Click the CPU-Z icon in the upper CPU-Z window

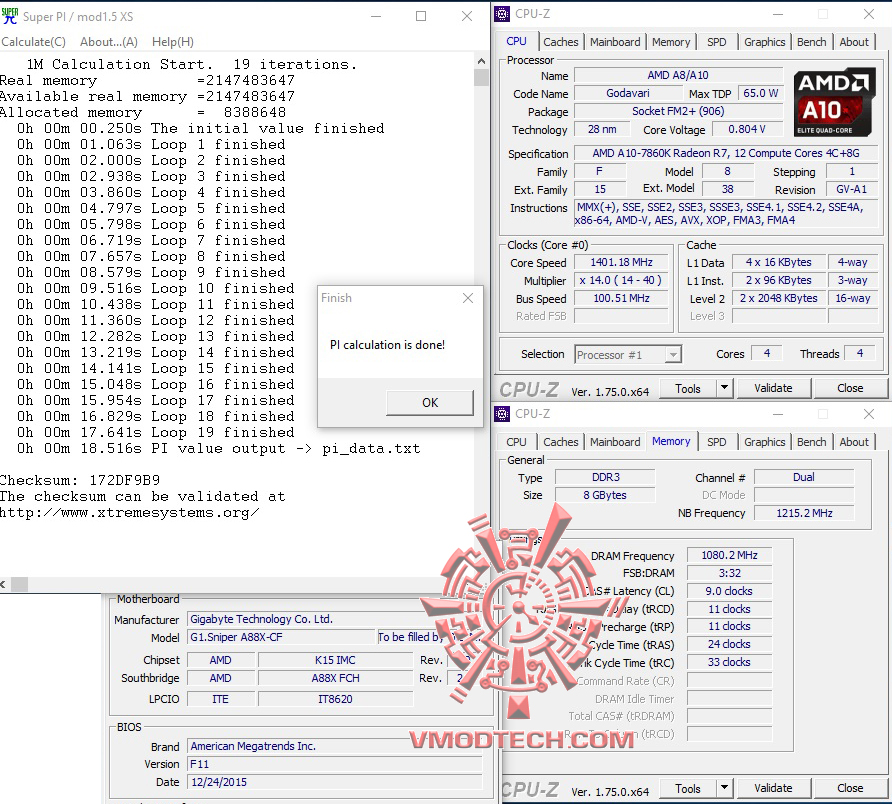[x=502, y=14]
